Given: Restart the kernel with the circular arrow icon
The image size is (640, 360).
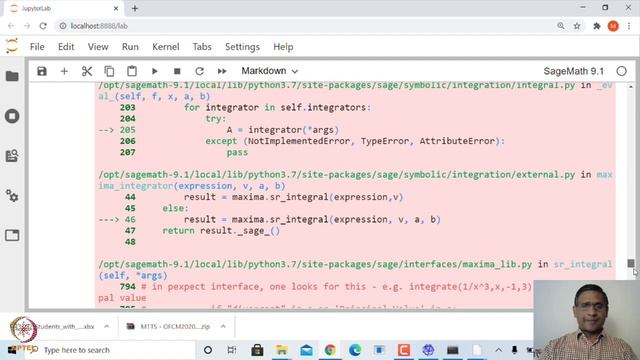Looking at the screenshot, I should click(x=199, y=71).
